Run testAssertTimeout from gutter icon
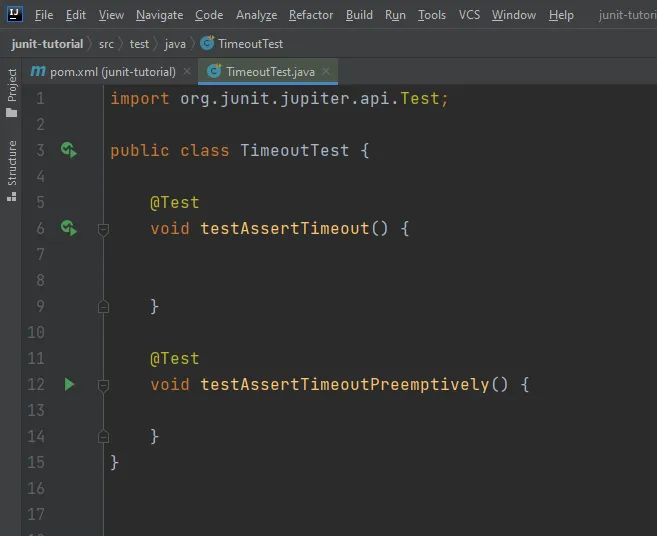 point(69,228)
